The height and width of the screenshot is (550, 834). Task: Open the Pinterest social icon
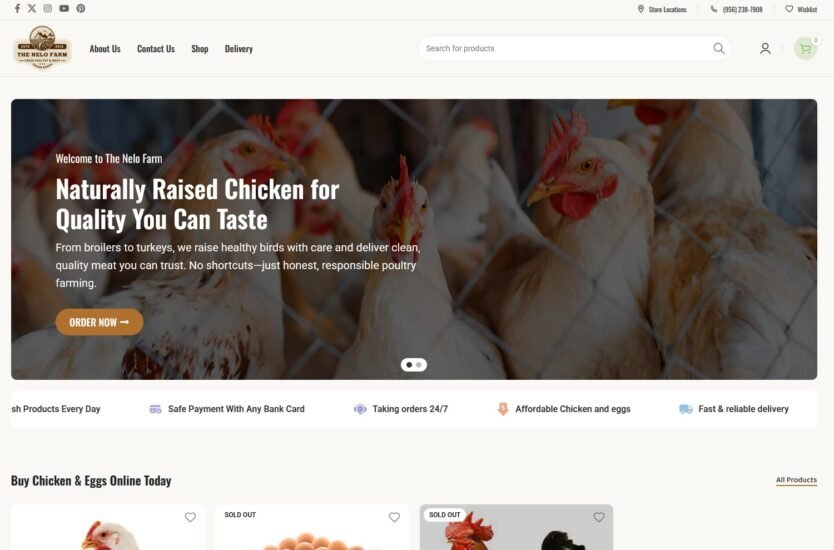pos(81,9)
